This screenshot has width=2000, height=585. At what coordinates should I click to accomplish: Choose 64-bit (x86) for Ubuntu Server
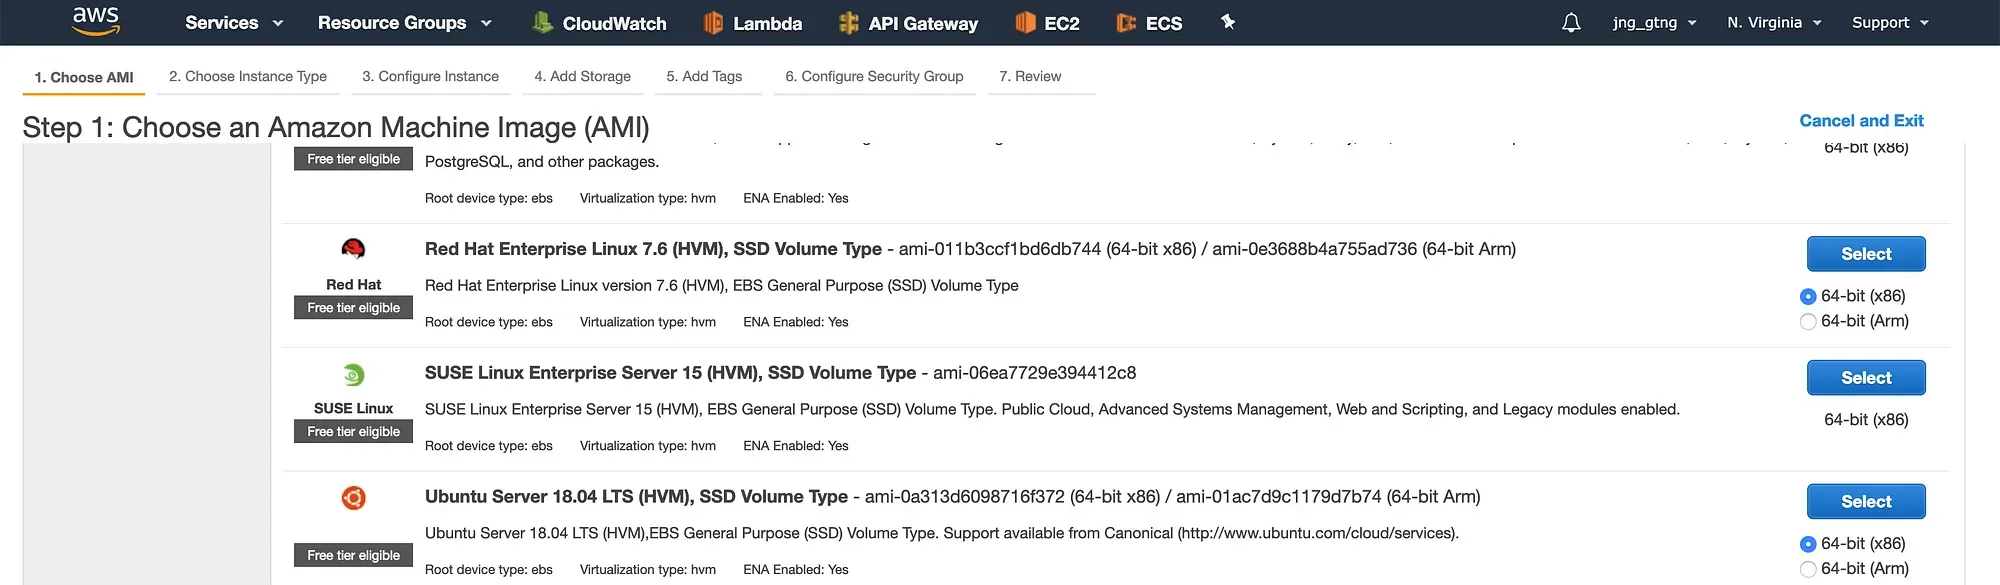pyautogui.click(x=1808, y=544)
